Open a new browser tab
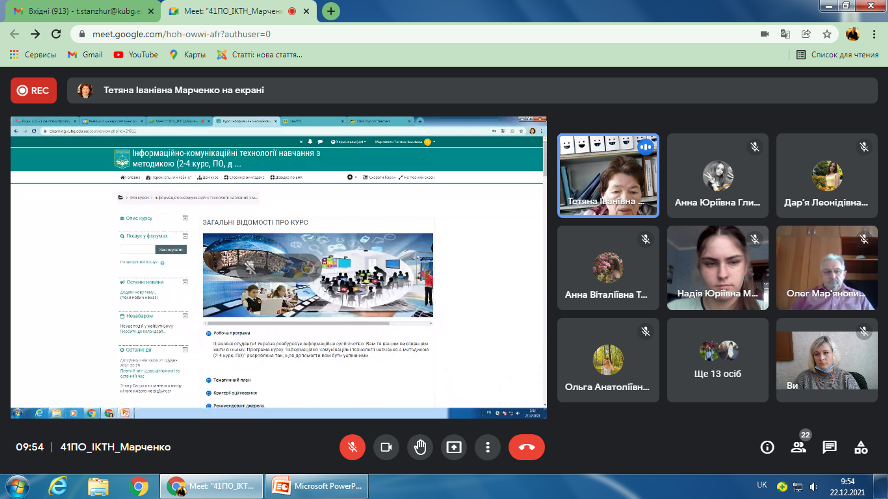Viewport: 888px width, 499px height. click(330, 11)
